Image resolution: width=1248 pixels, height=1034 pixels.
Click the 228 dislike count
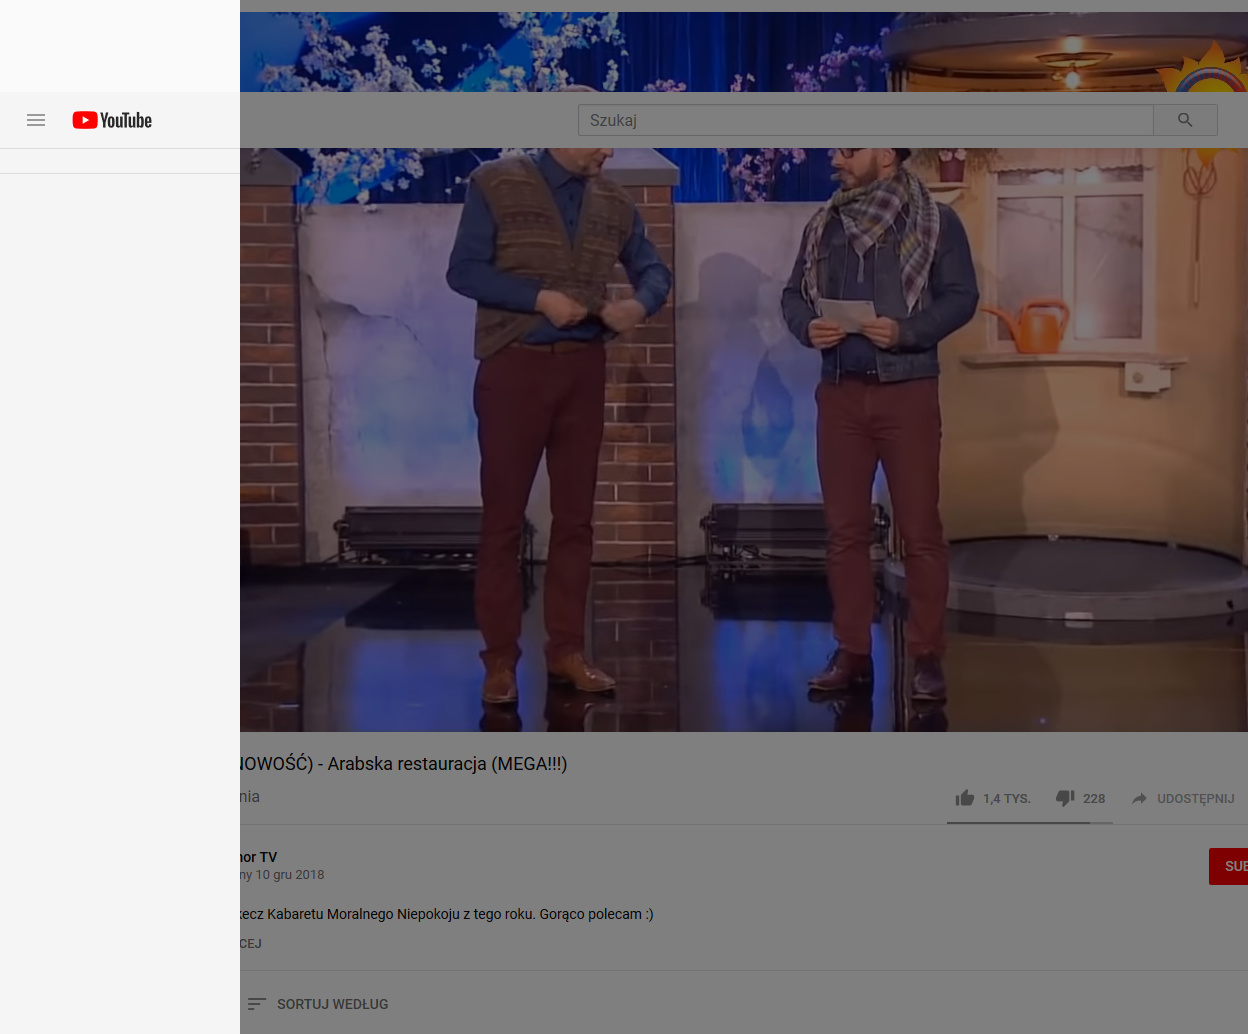(1094, 799)
